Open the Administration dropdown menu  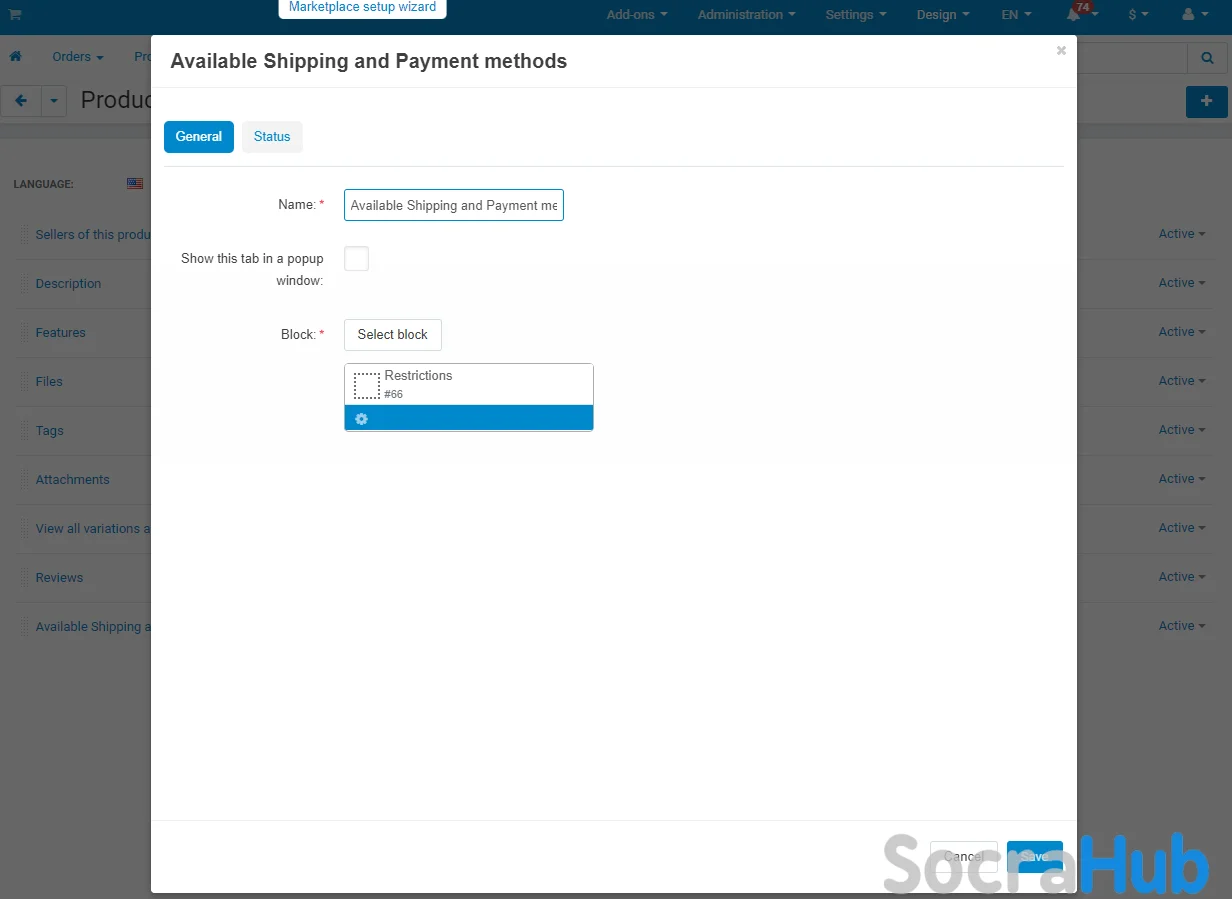pos(746,15)
